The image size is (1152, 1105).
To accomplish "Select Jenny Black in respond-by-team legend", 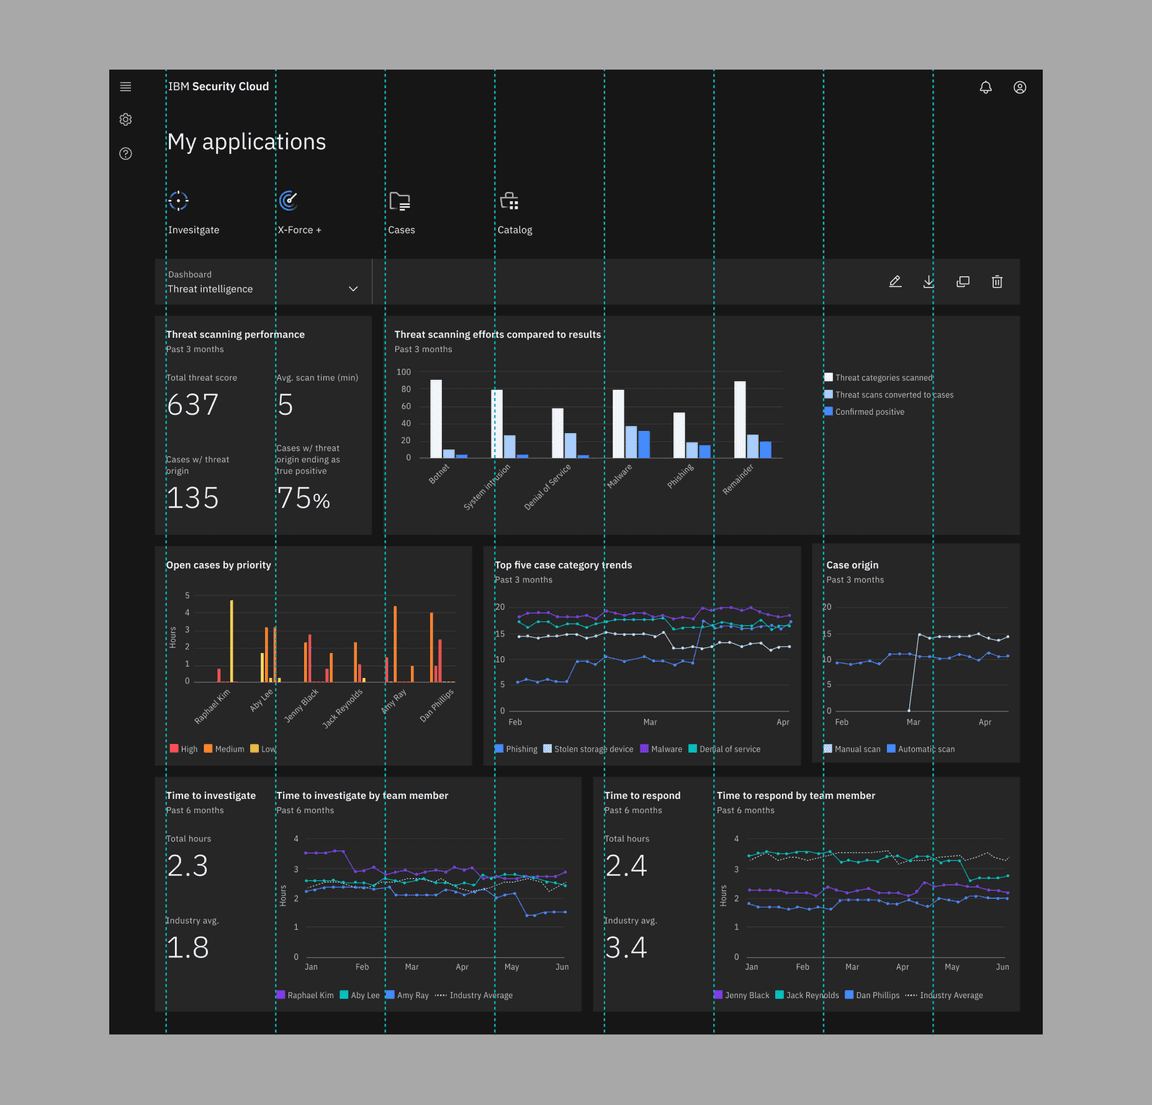I will coord(744,995).
